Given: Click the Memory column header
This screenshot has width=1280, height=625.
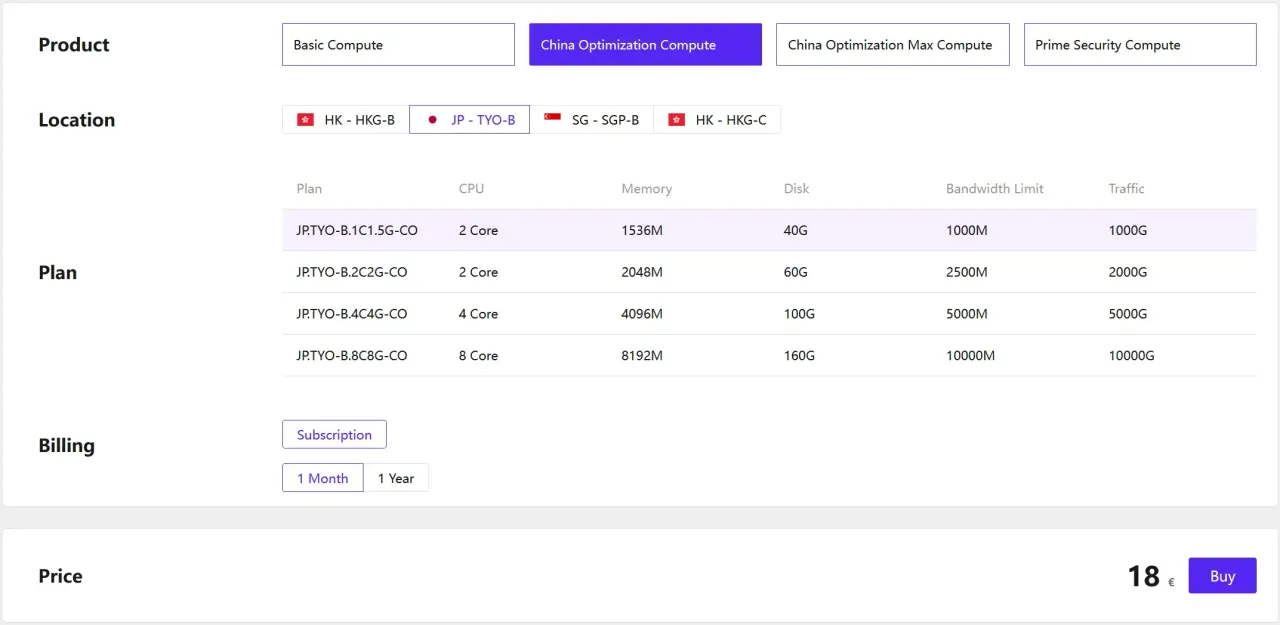Looking at the screenshot, I should [x=646, y=188].
